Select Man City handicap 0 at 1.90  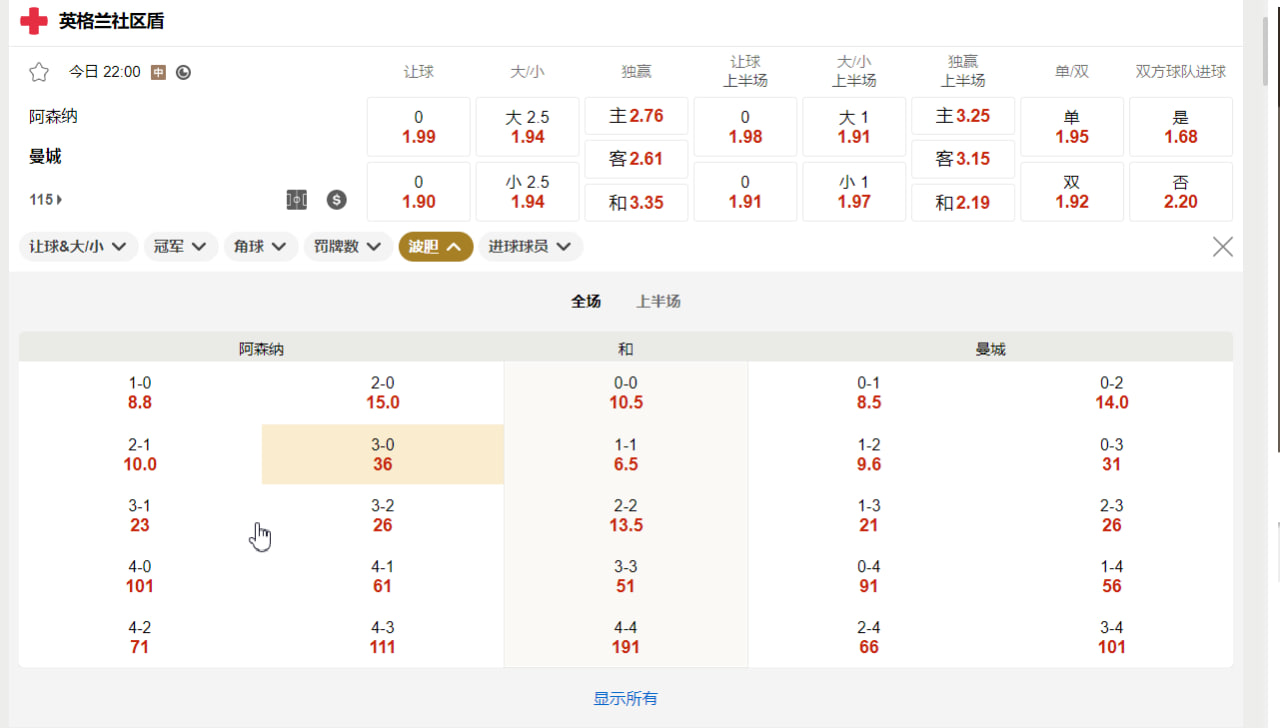[x=419, y=192]
